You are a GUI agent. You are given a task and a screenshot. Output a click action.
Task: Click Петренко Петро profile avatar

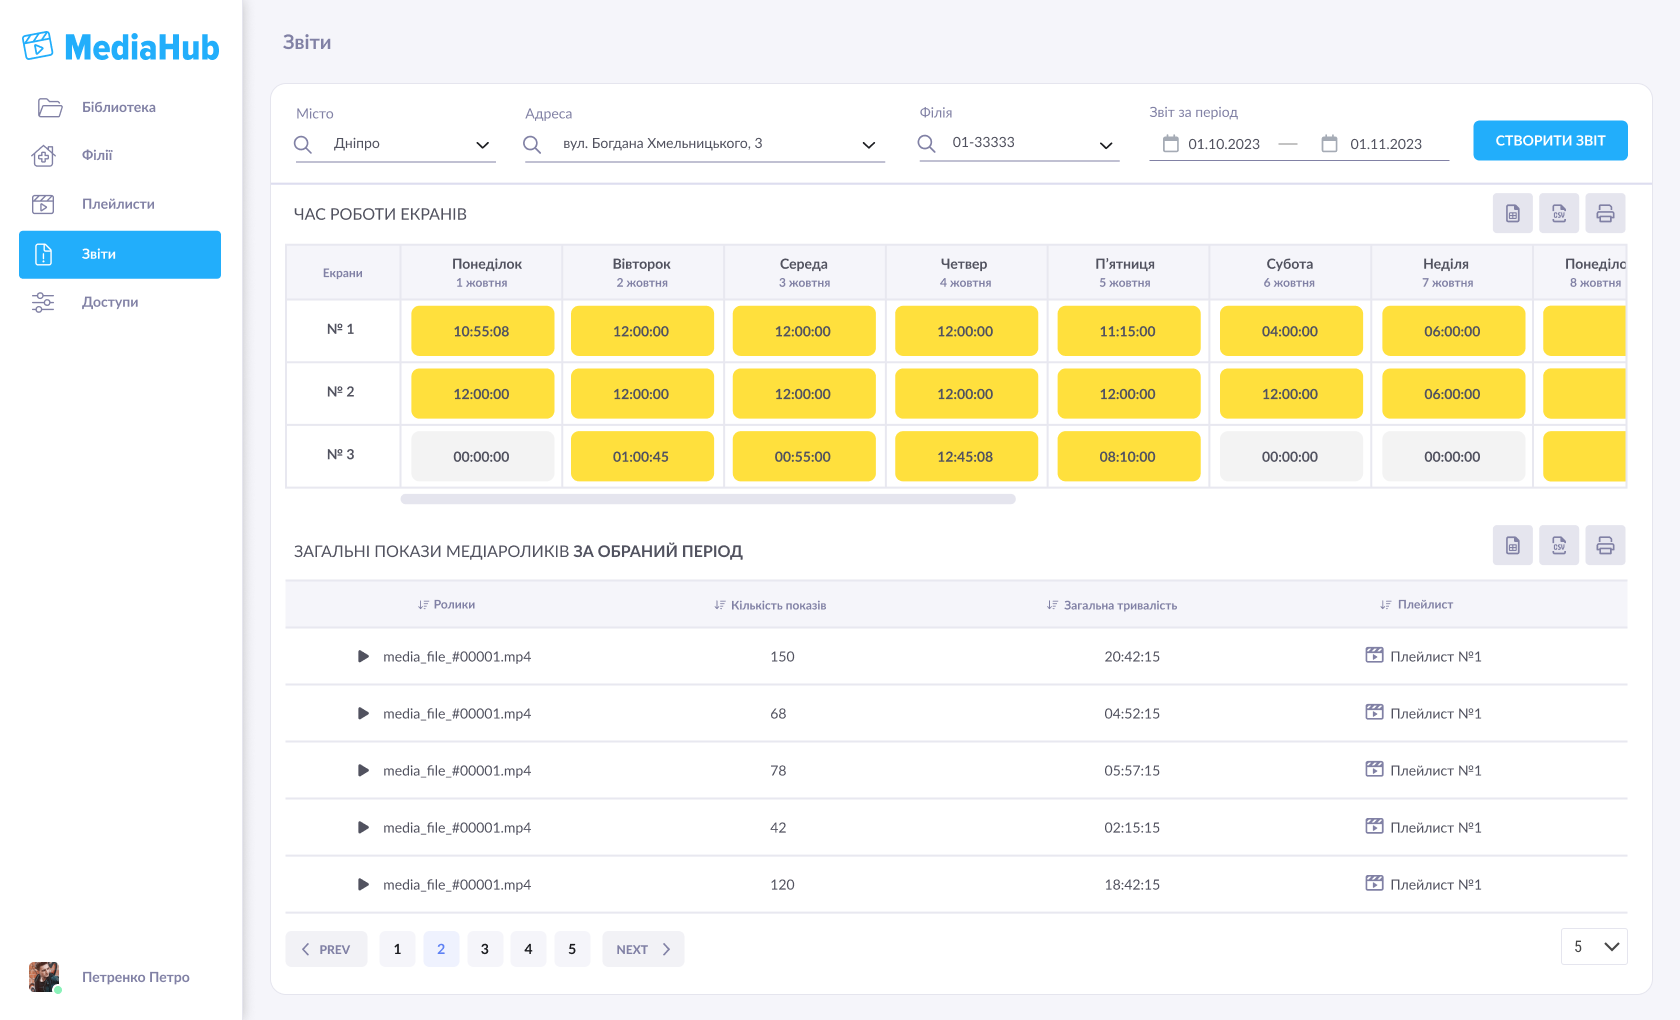44,976
